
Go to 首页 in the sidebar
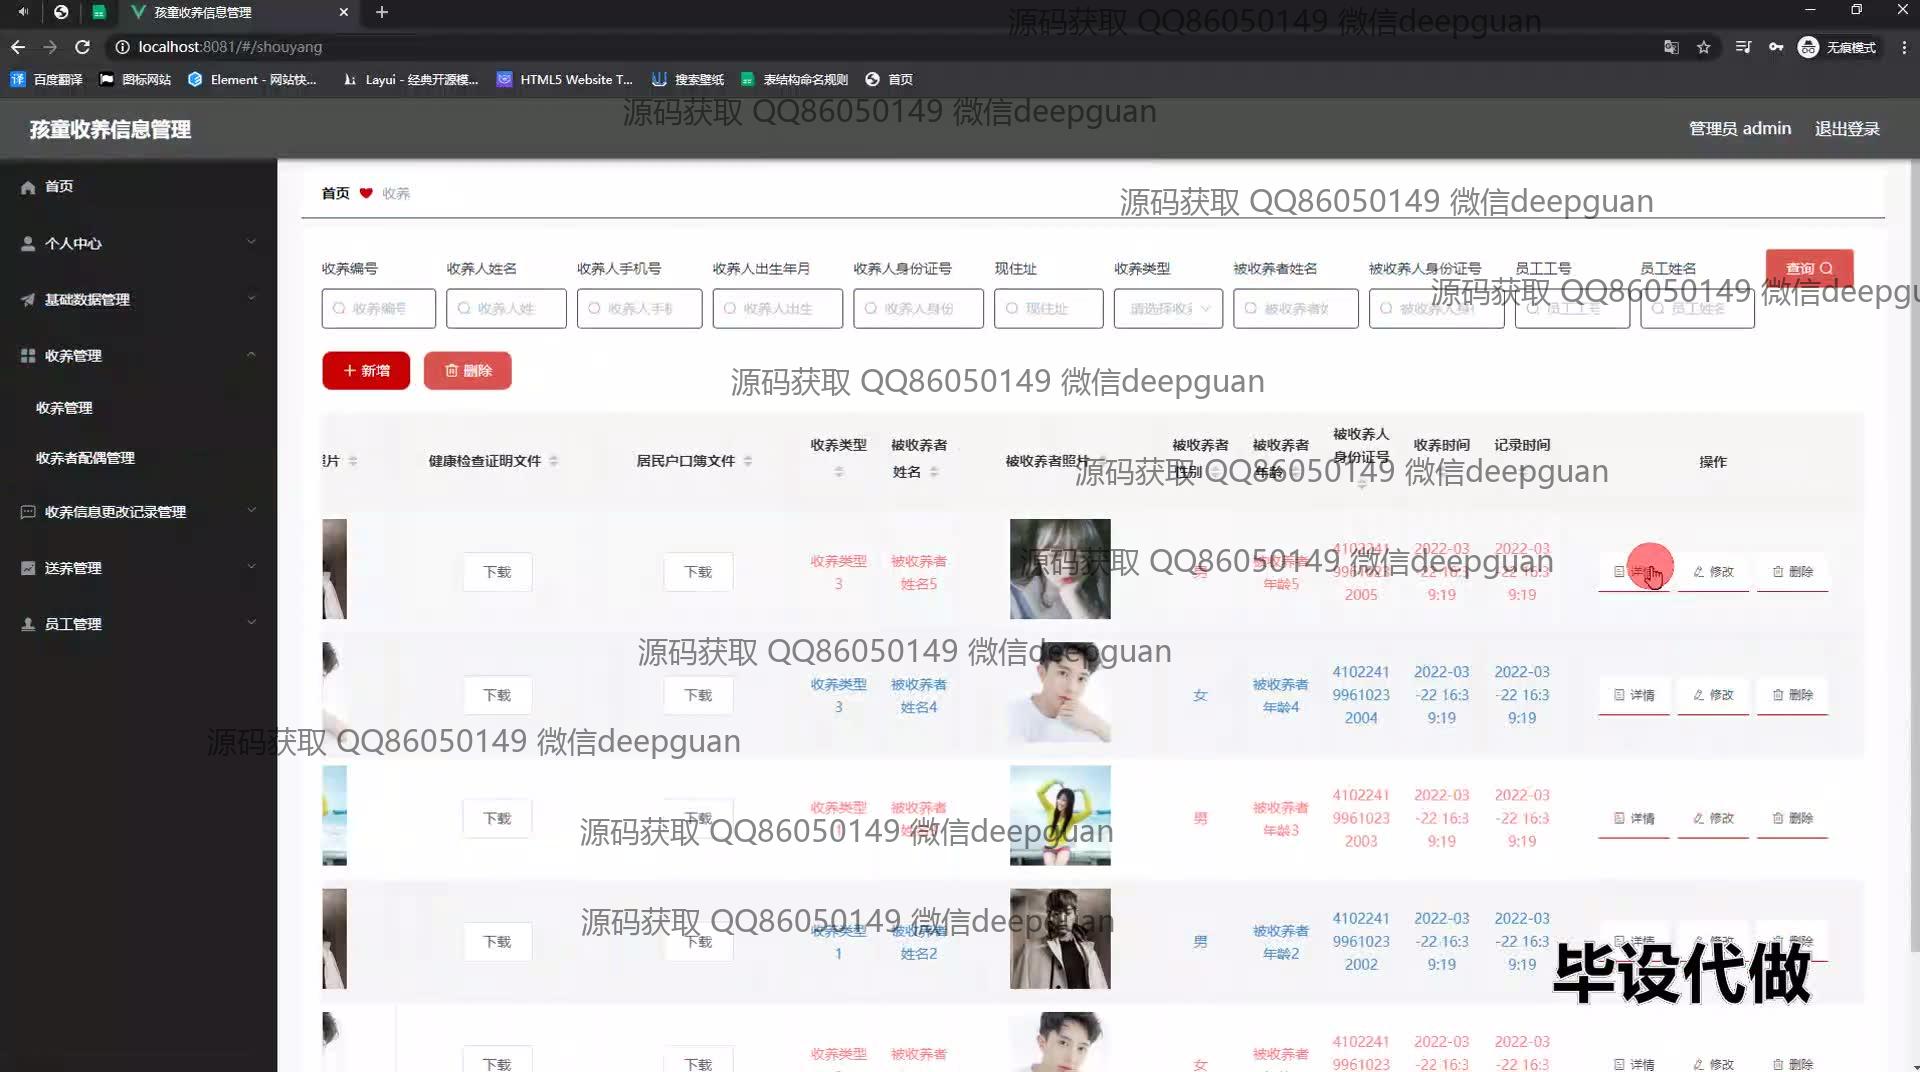[x=58, y=186]
